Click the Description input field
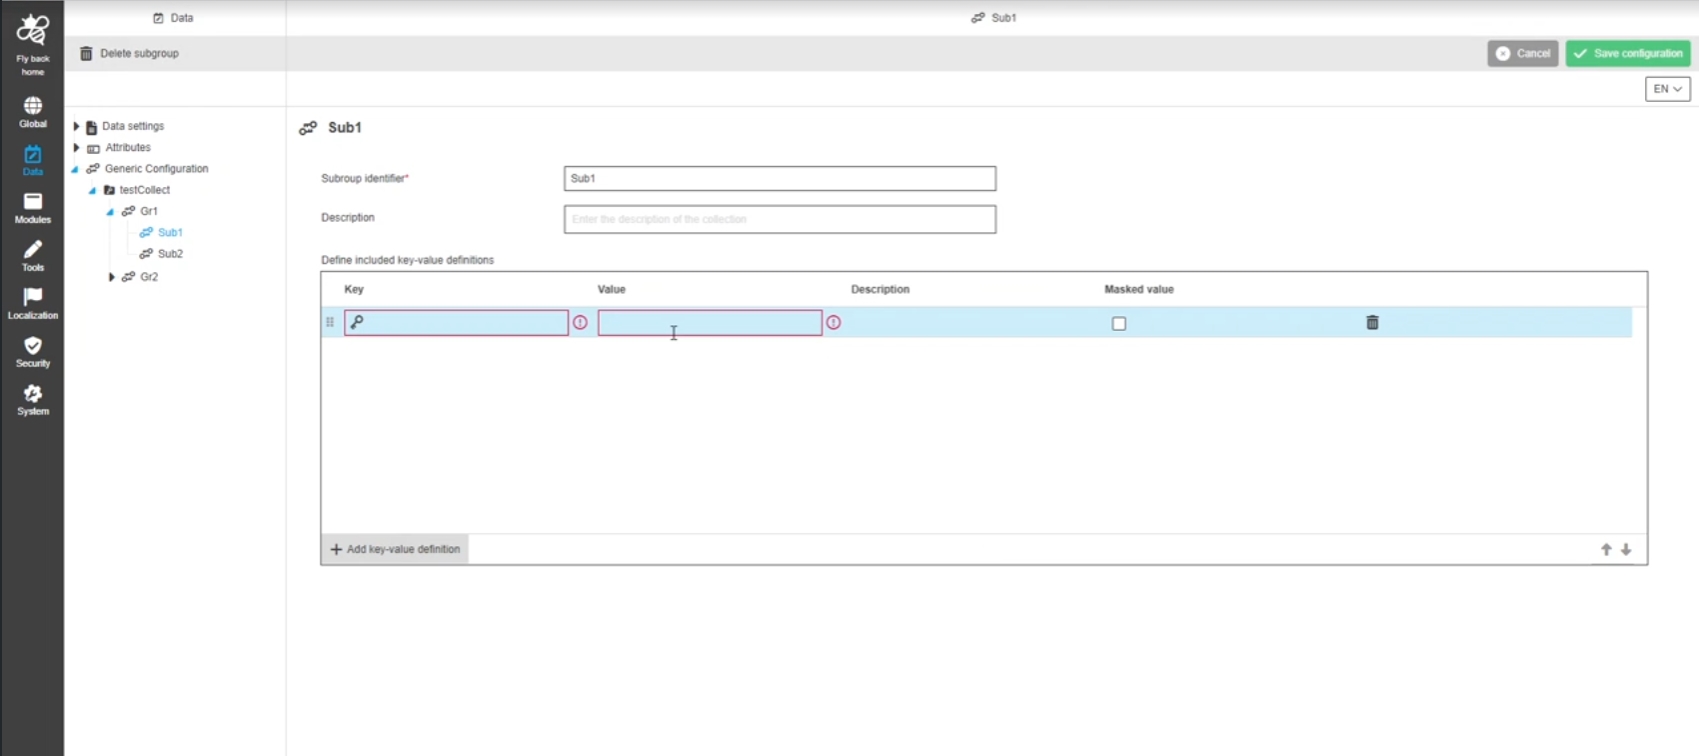This screenshot has height=756, width=1699. click(780, 219)
